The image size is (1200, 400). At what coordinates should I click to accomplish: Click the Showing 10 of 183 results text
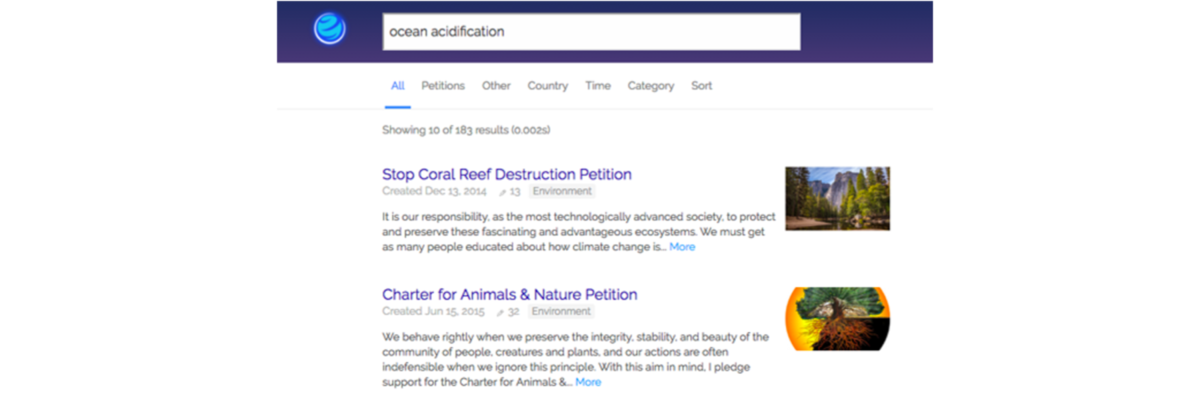[466, 130]
